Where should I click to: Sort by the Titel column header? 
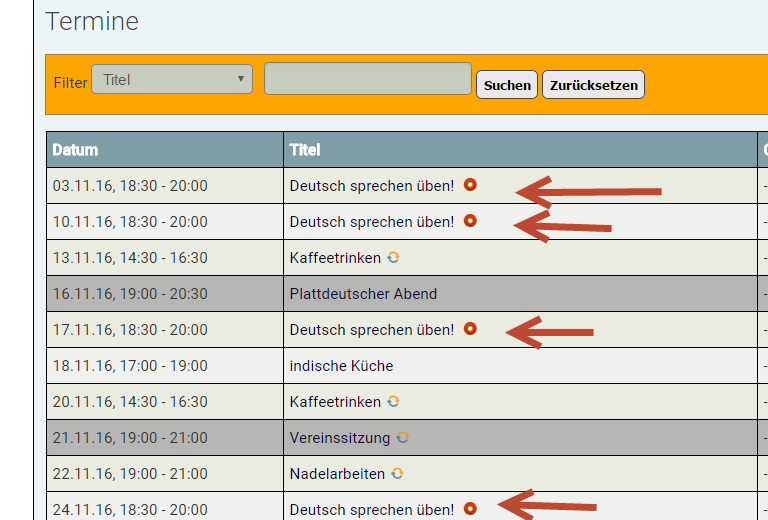click(305, 150)
